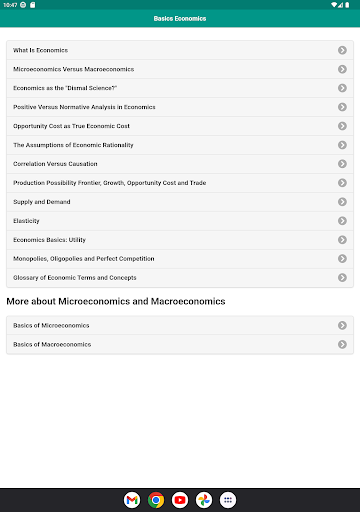Select Positive Versus Normative Analysis in Economics
The width and height of the screenshot is (360, 512).
coord(180,107)
